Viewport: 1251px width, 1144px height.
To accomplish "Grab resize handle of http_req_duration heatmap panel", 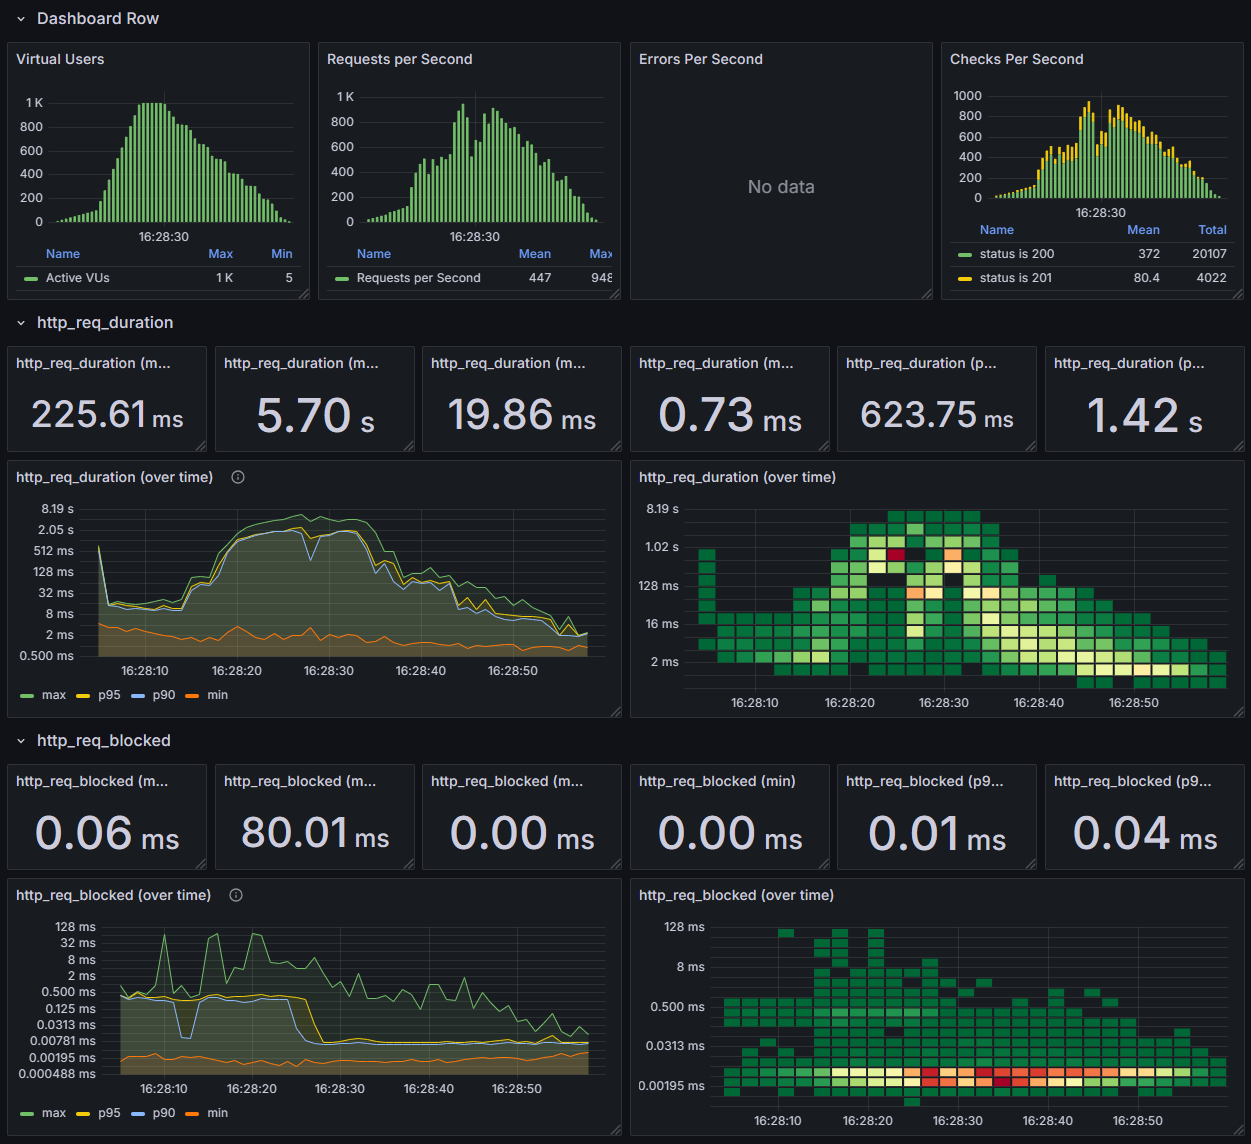I will pos(1238,712).
